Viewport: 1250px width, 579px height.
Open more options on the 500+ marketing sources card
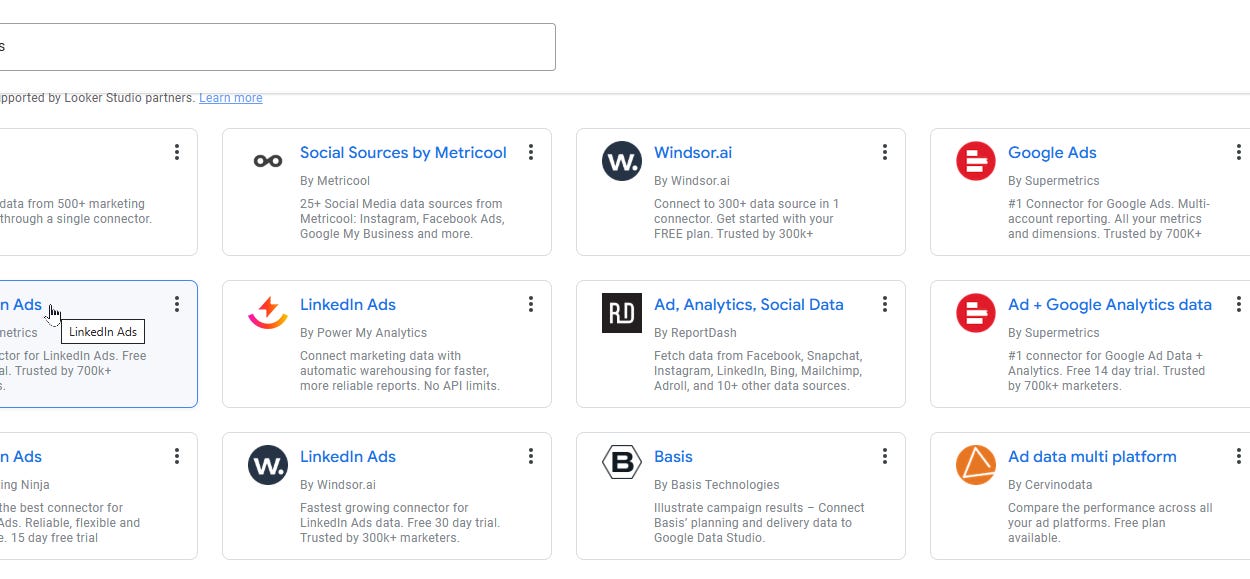177,152
